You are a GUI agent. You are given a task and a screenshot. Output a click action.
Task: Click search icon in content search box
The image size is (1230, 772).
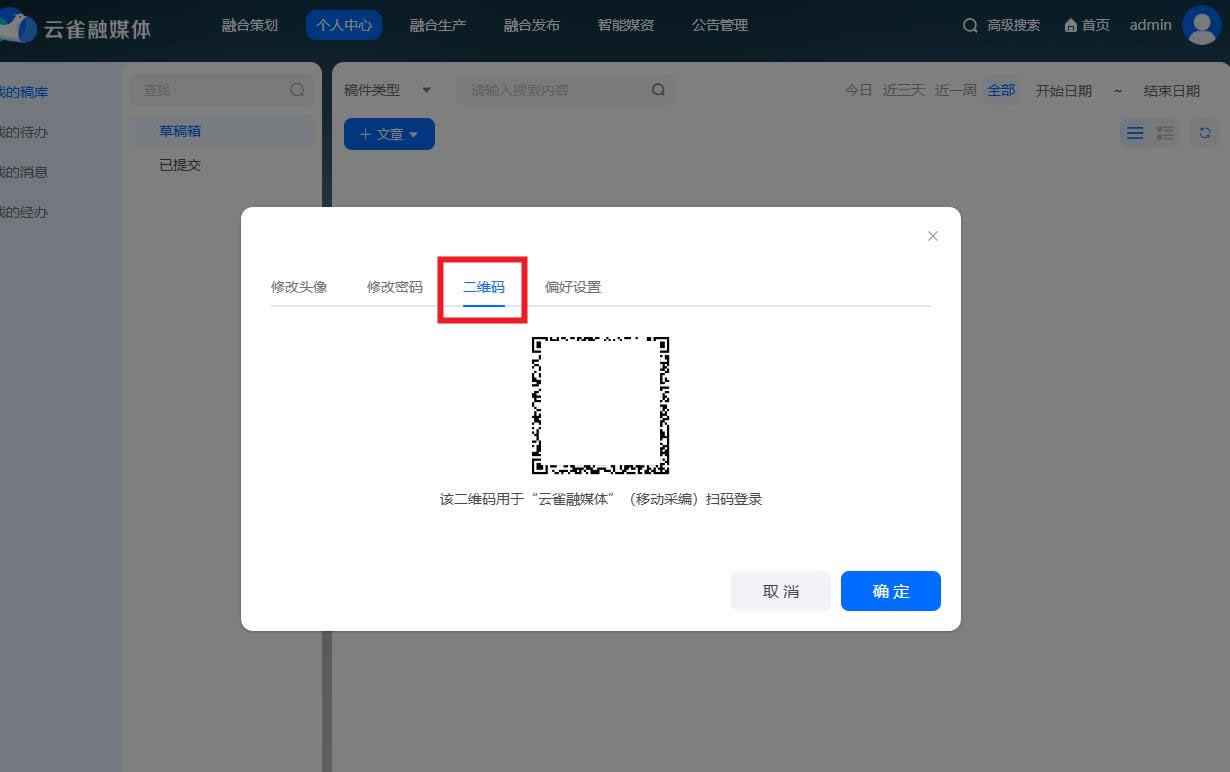point(658,89)
